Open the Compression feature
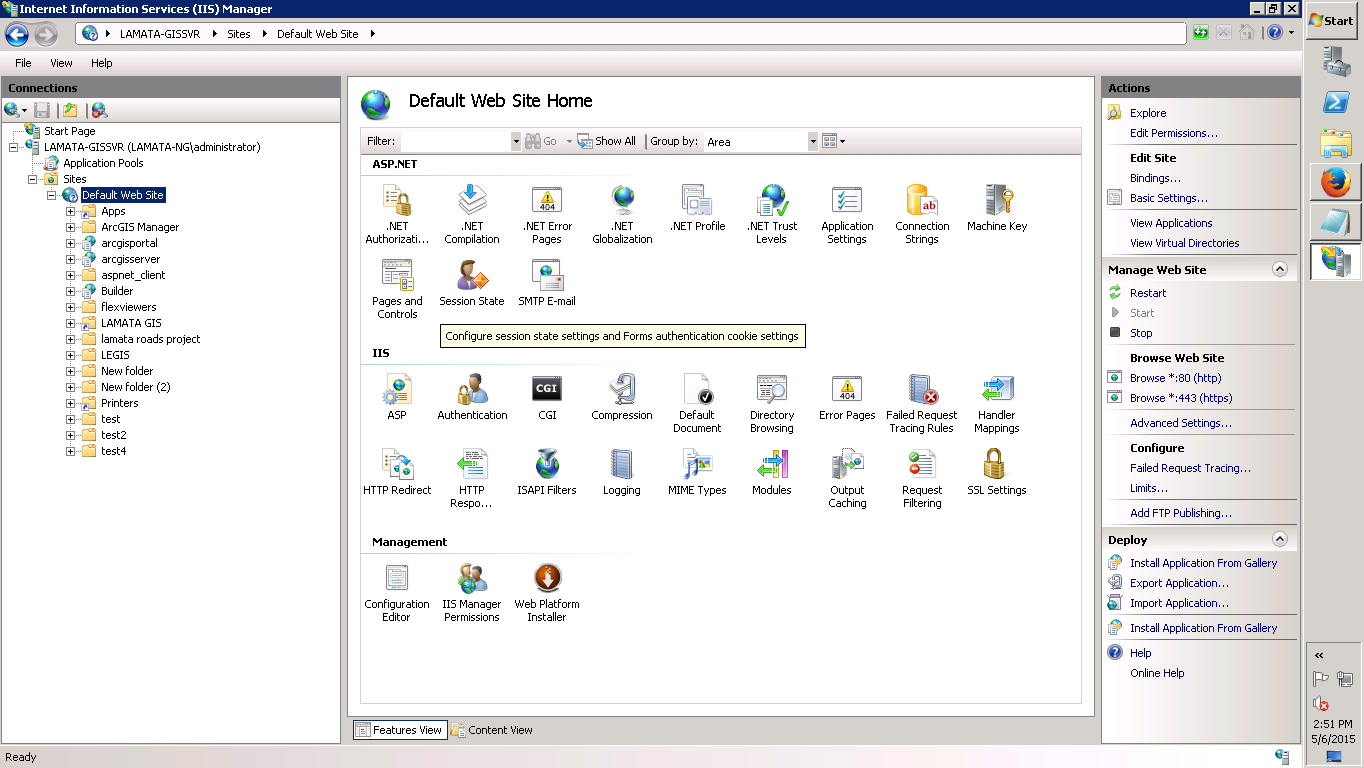This screenshot has width=1364, height=768. click(x=622, y=397)
